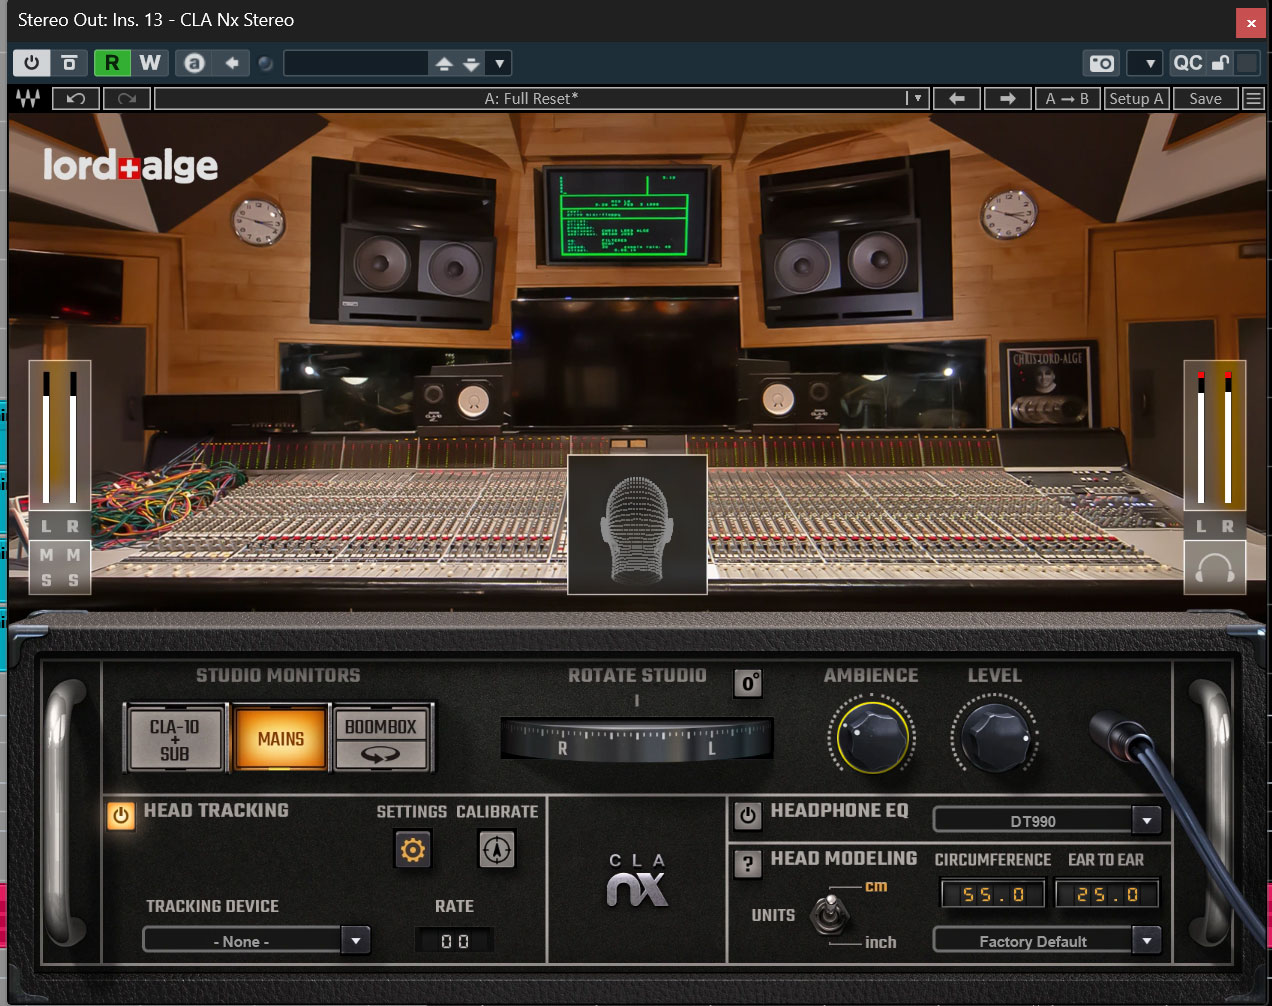Screen dimensions: 1272x1006
Task: Select the BOOMBOX studio monitors
Action: [381, 739]
